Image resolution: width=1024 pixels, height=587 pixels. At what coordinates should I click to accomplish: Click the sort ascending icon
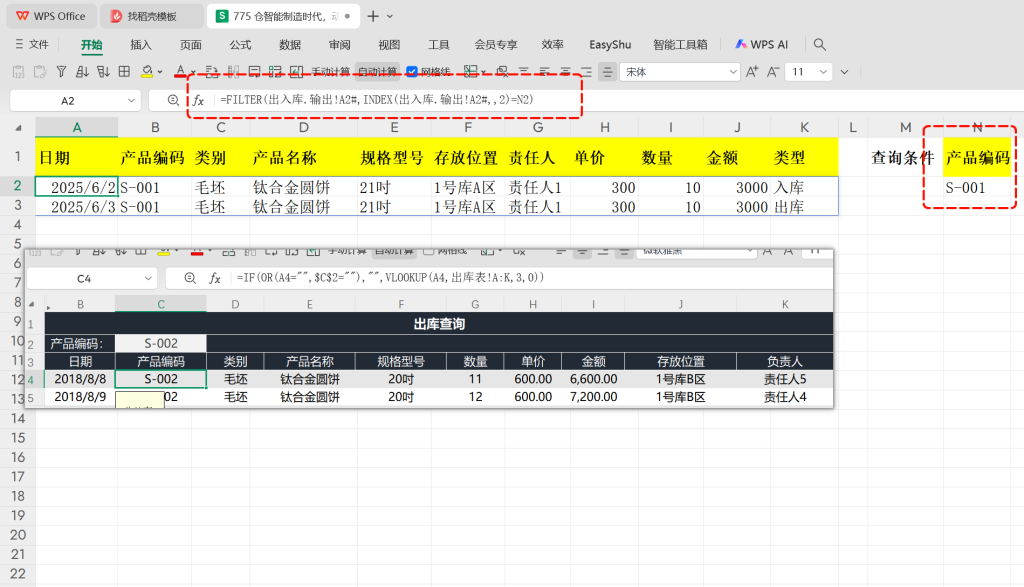point(82,72)
